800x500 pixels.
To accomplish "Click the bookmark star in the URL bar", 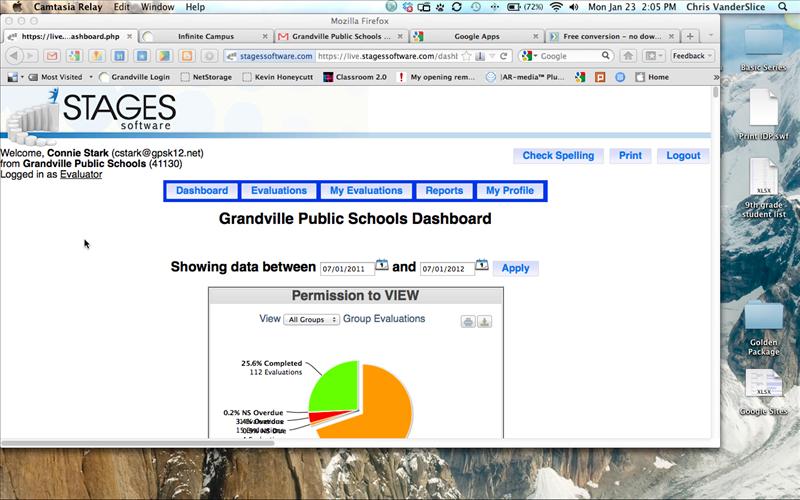I will pos(466,56).
